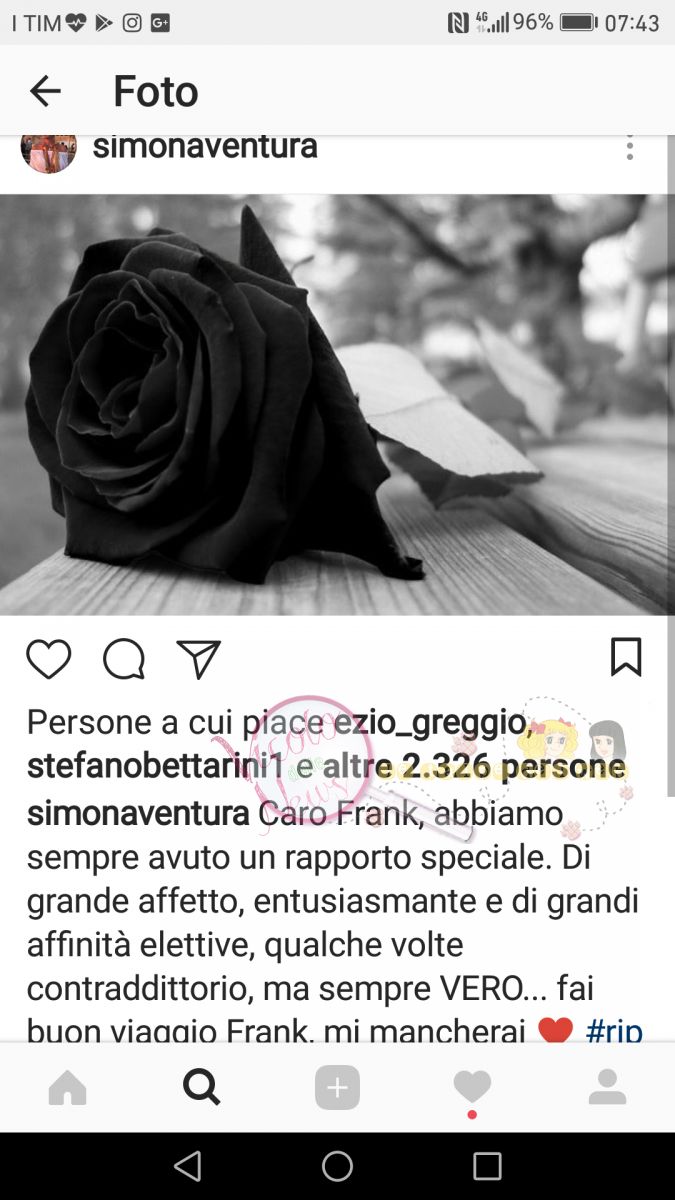675x1200 pixels.
Task: Create a new post with plus icon
Action: pyautogui.click(x=337, y=1088)
